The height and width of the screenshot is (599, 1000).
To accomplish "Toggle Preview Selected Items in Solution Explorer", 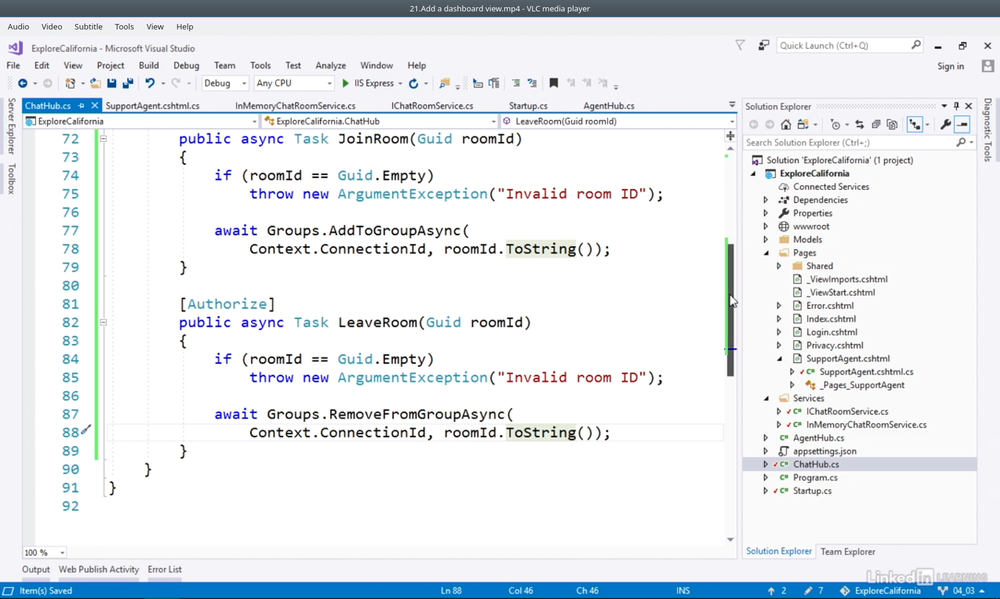I will tap(963, 124).
